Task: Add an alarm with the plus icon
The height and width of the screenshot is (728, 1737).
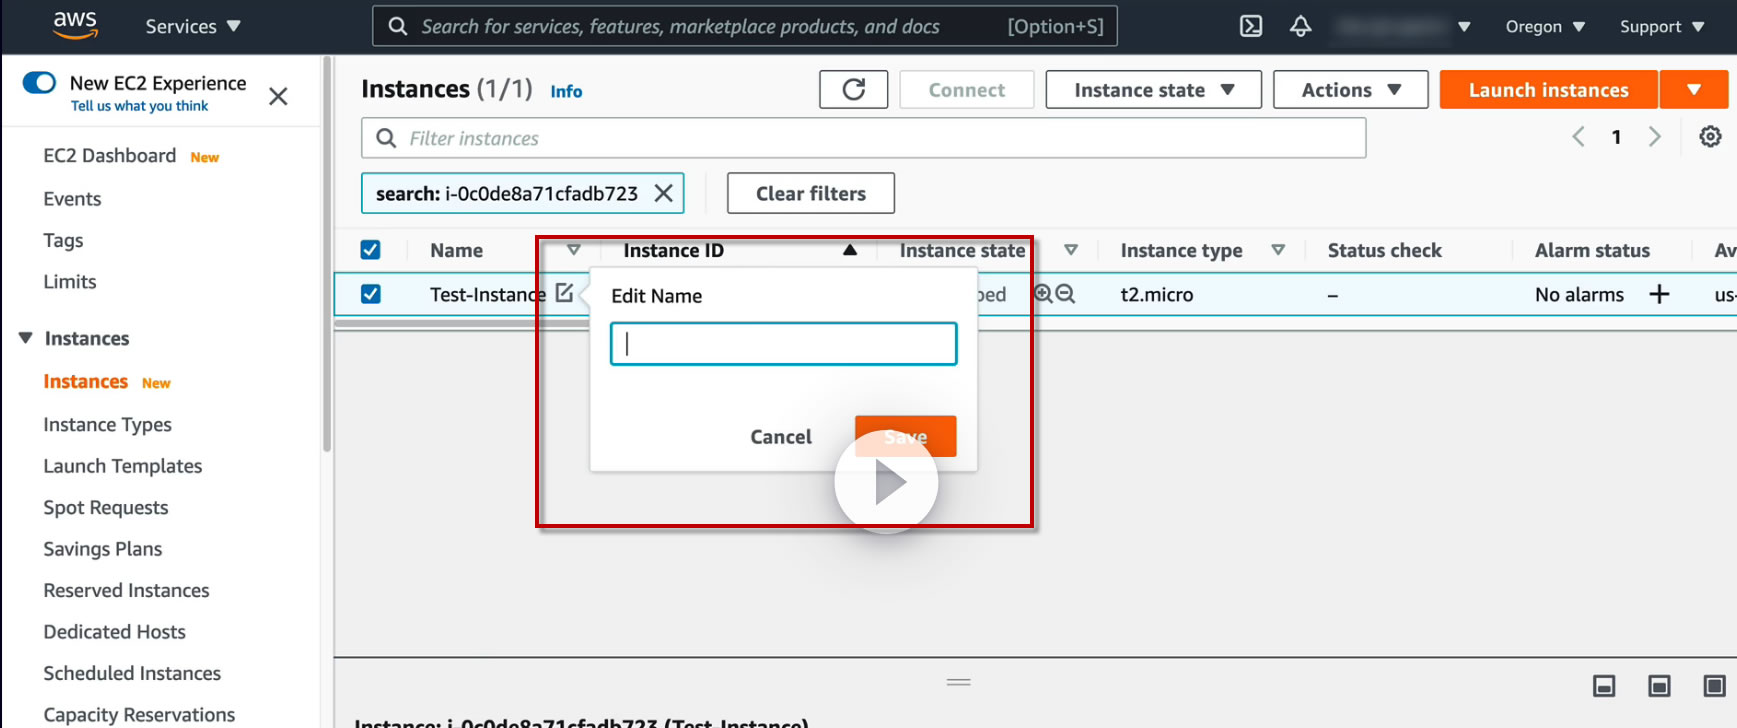Action: click(x=1659, y=294)
